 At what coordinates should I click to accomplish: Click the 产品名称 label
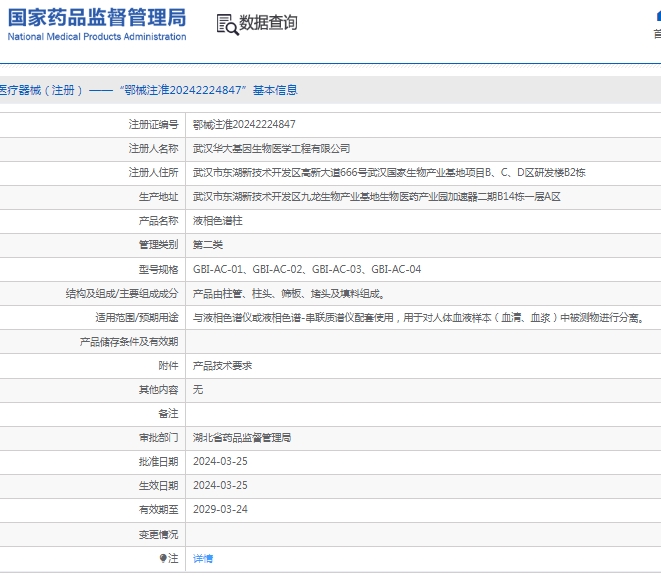click(159, 221)
